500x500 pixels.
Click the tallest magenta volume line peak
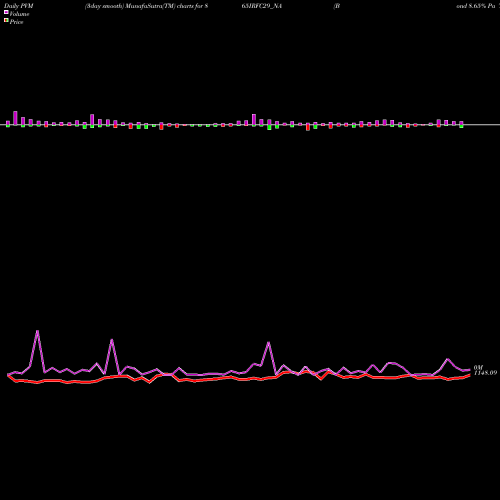click(37, 331)
